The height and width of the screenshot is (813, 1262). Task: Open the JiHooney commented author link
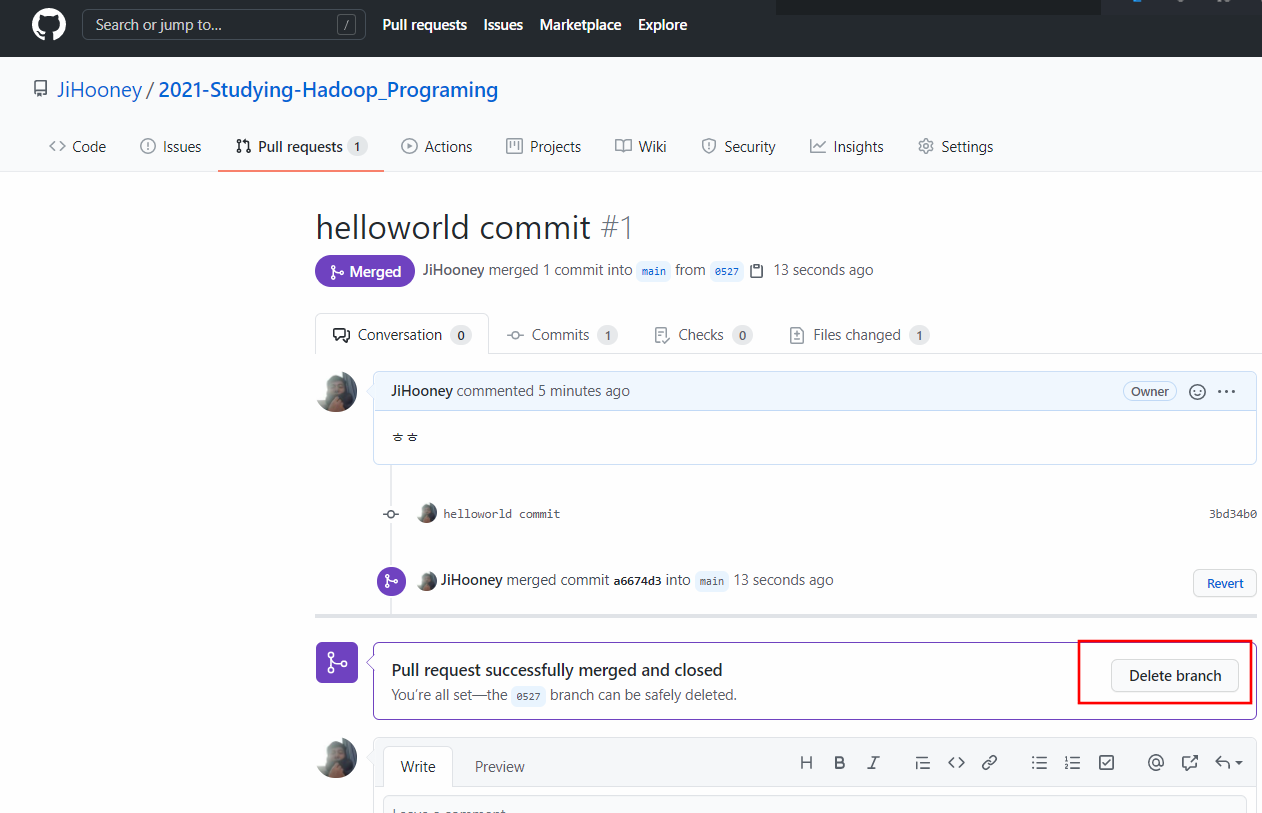pos(422,391)
